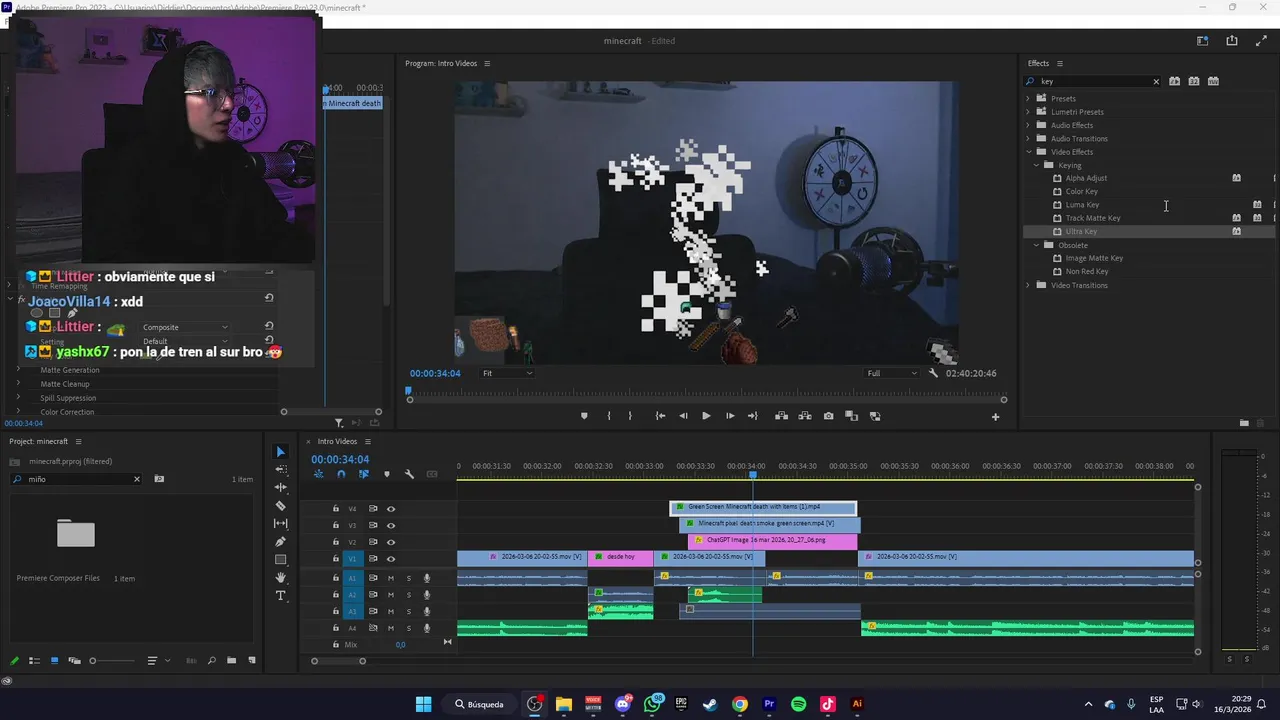
Task: Select Luma Key effect
Action: coord(1082,205)
